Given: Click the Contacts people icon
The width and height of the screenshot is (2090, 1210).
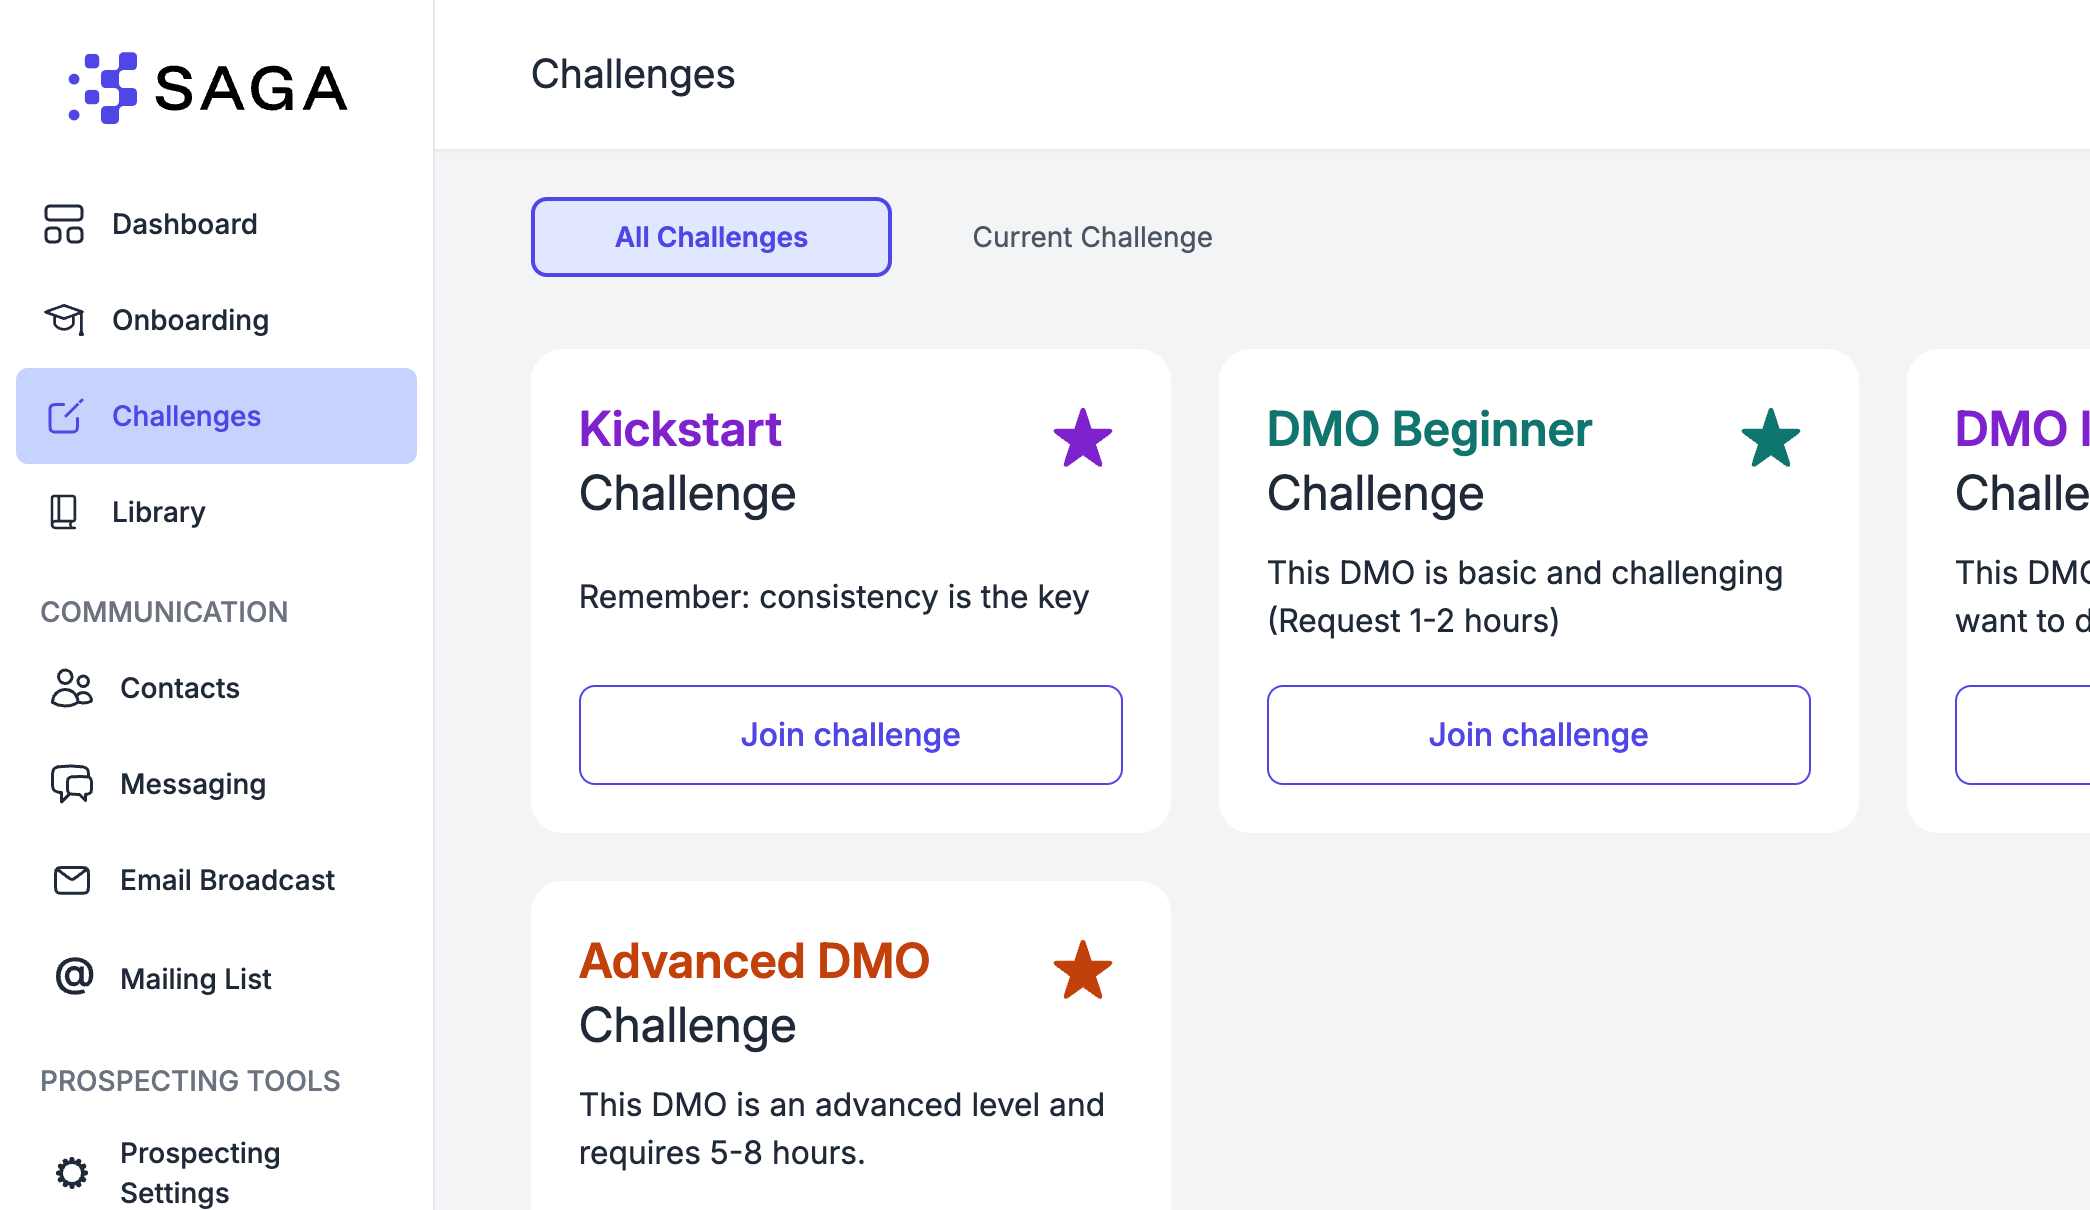Looking at the screenshot, I should (71, 688).
